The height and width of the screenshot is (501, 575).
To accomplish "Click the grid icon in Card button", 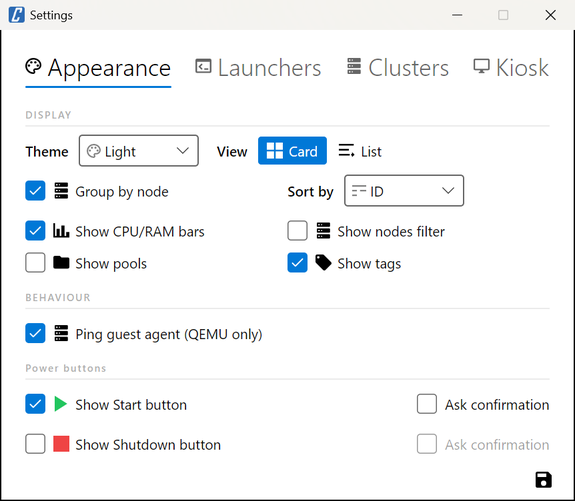I will pyautogui.click(x=275, y=151).
